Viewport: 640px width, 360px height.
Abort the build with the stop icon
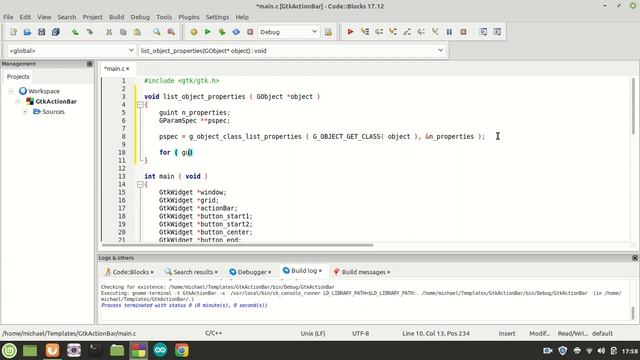coord(250,32)
